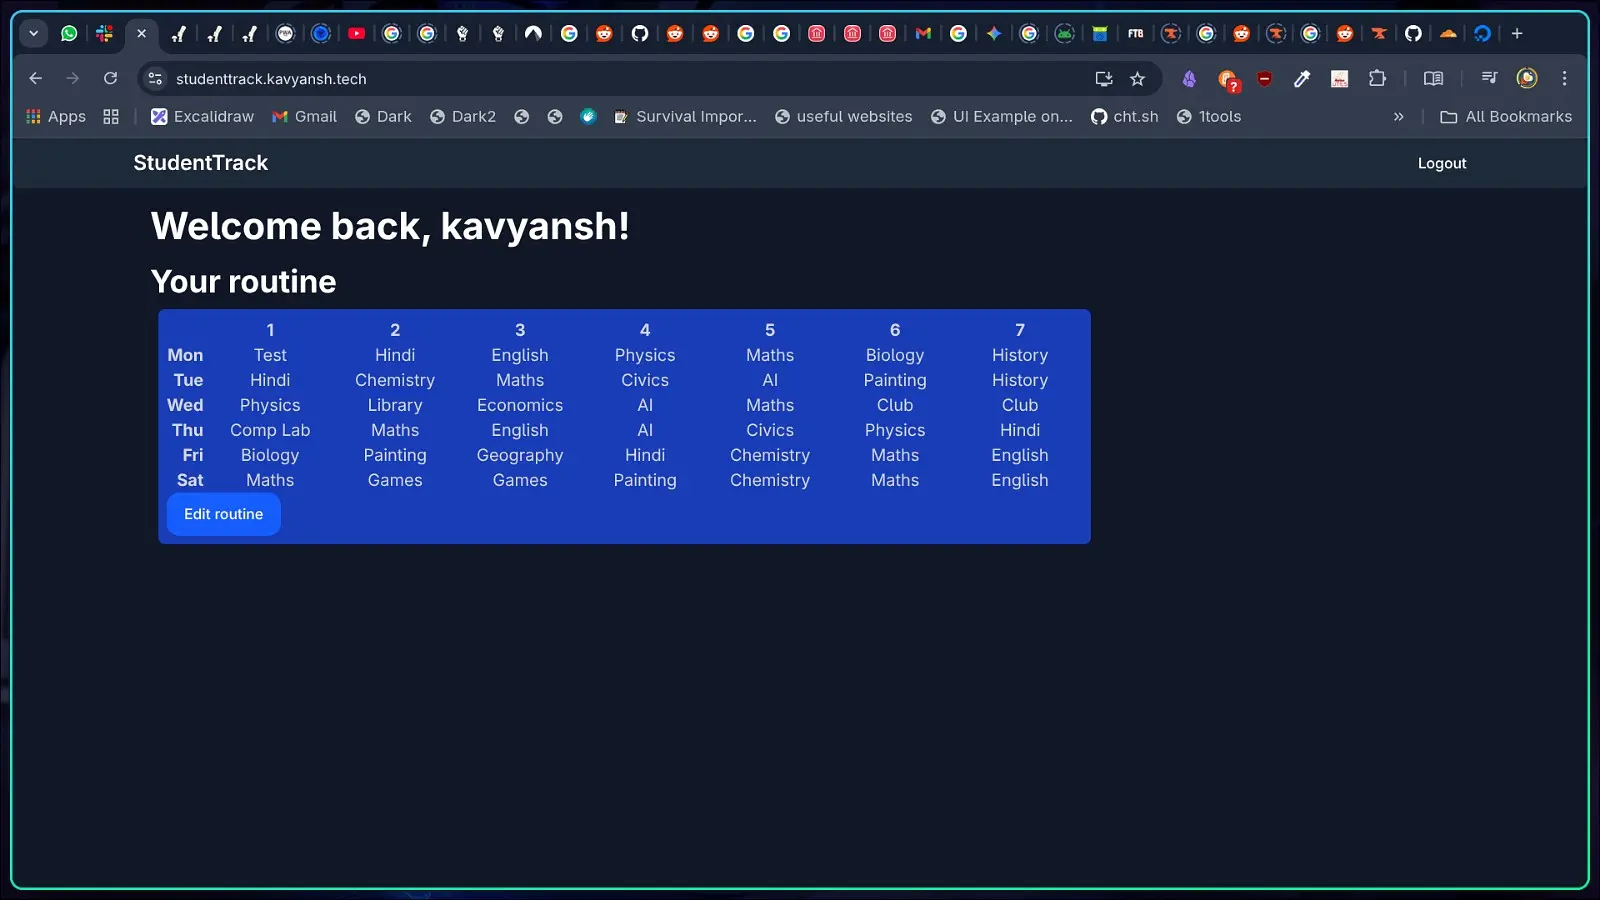Open the Chrome three-dot menu

point(1565,78)
